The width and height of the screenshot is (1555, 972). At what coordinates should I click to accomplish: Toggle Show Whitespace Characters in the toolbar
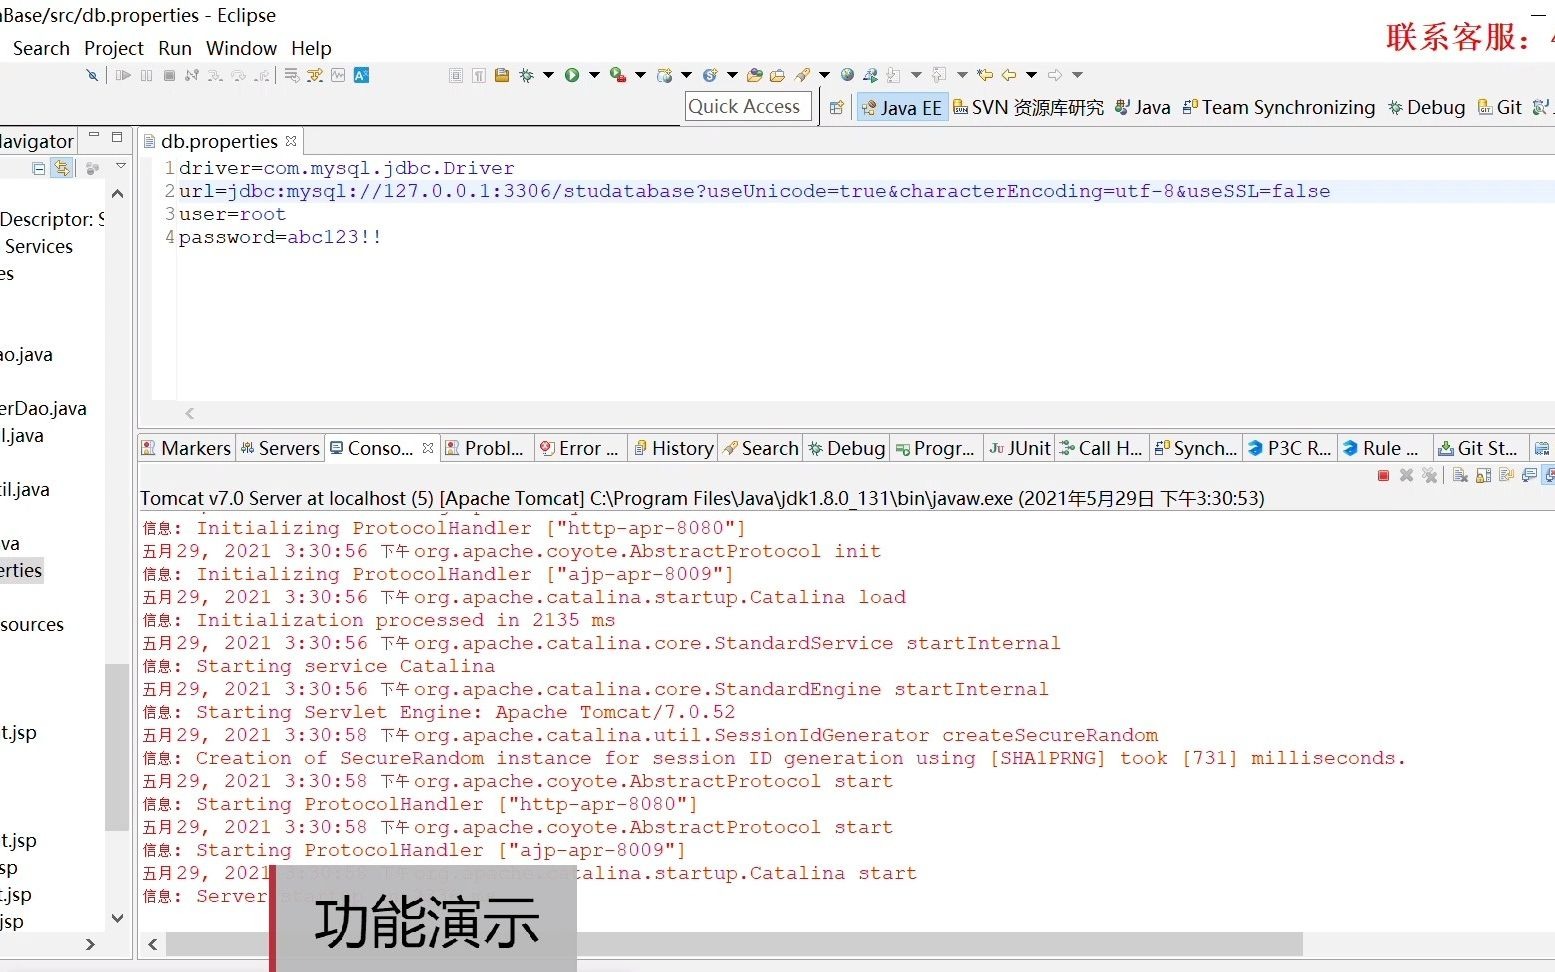click(x=478, y=75)
